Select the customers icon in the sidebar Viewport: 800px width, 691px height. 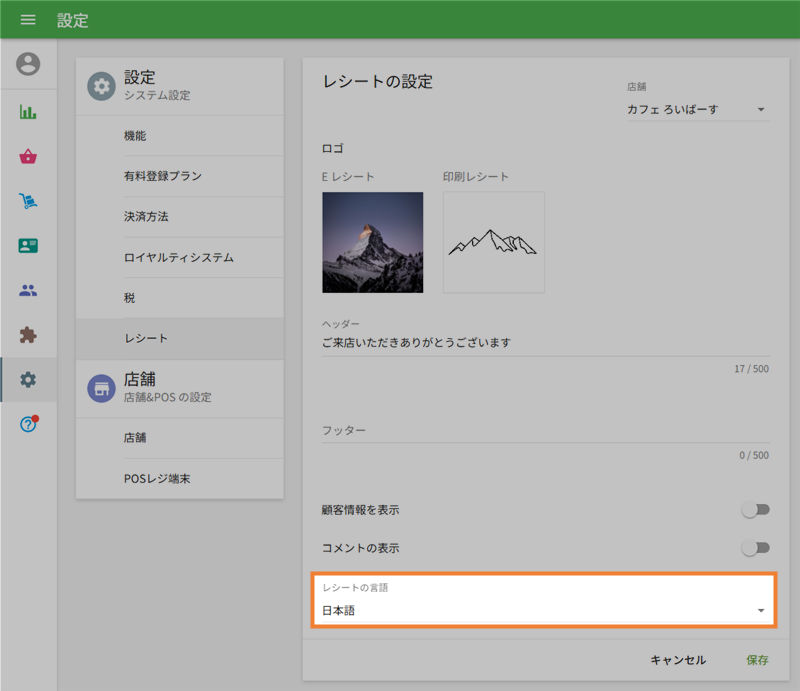pyautogui.click(x=28, y=290)
